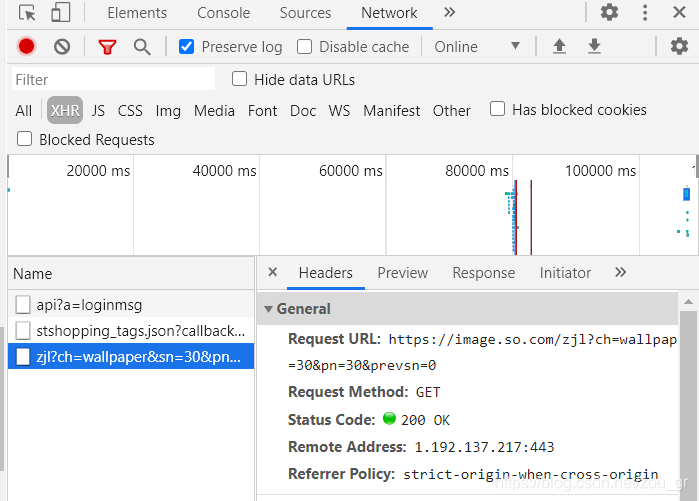Toggle the red filter funnel icon
Screen dimensions: 699x501
[x=107, y=47]
